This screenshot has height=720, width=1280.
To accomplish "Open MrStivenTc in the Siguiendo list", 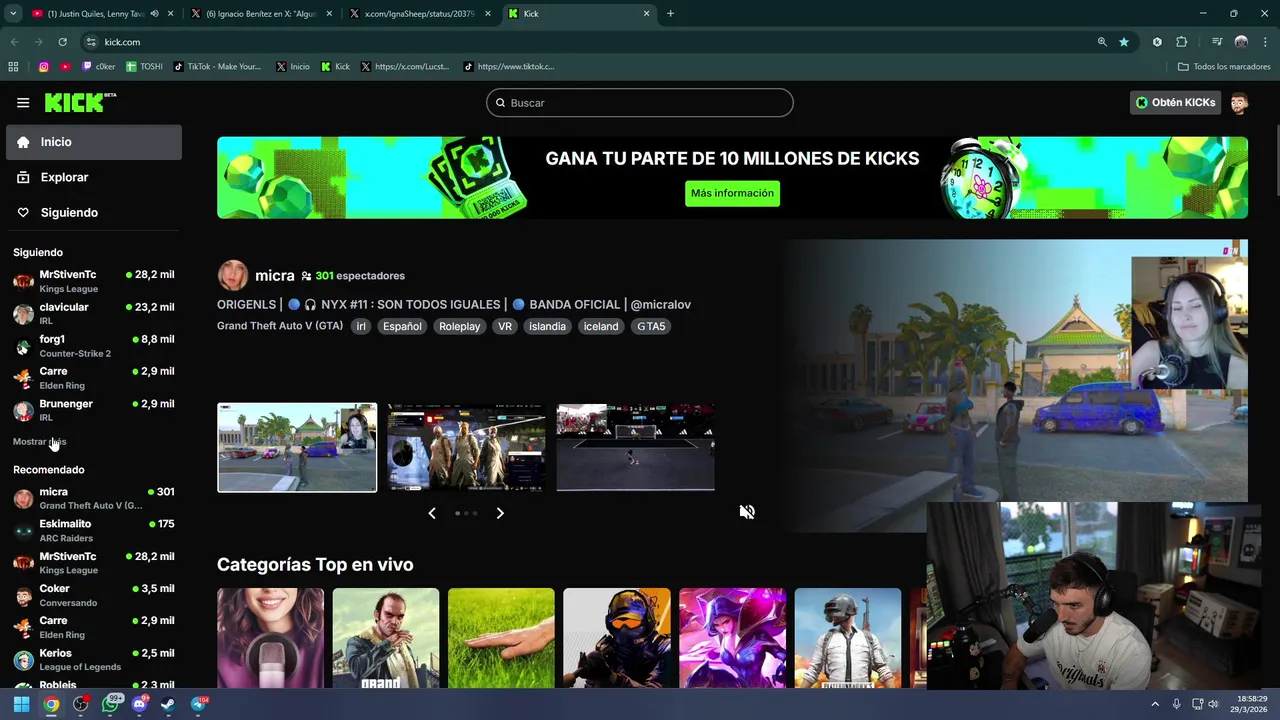I will click(x=94, y=281).
